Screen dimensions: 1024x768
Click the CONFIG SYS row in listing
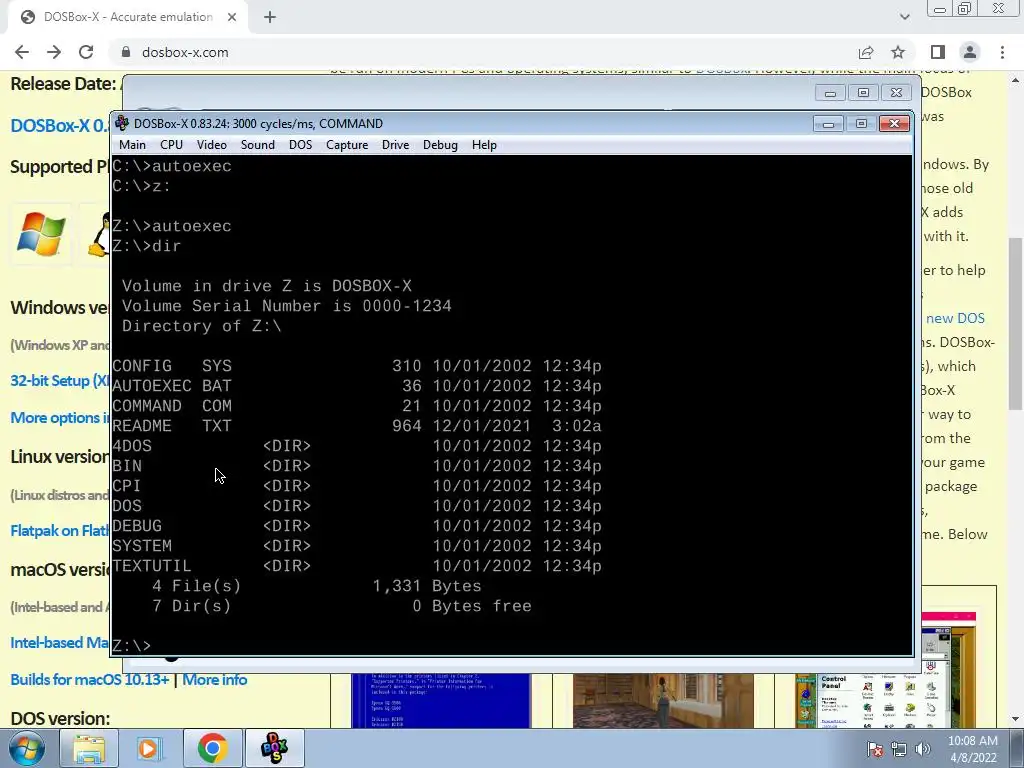[x=357, y=366]
